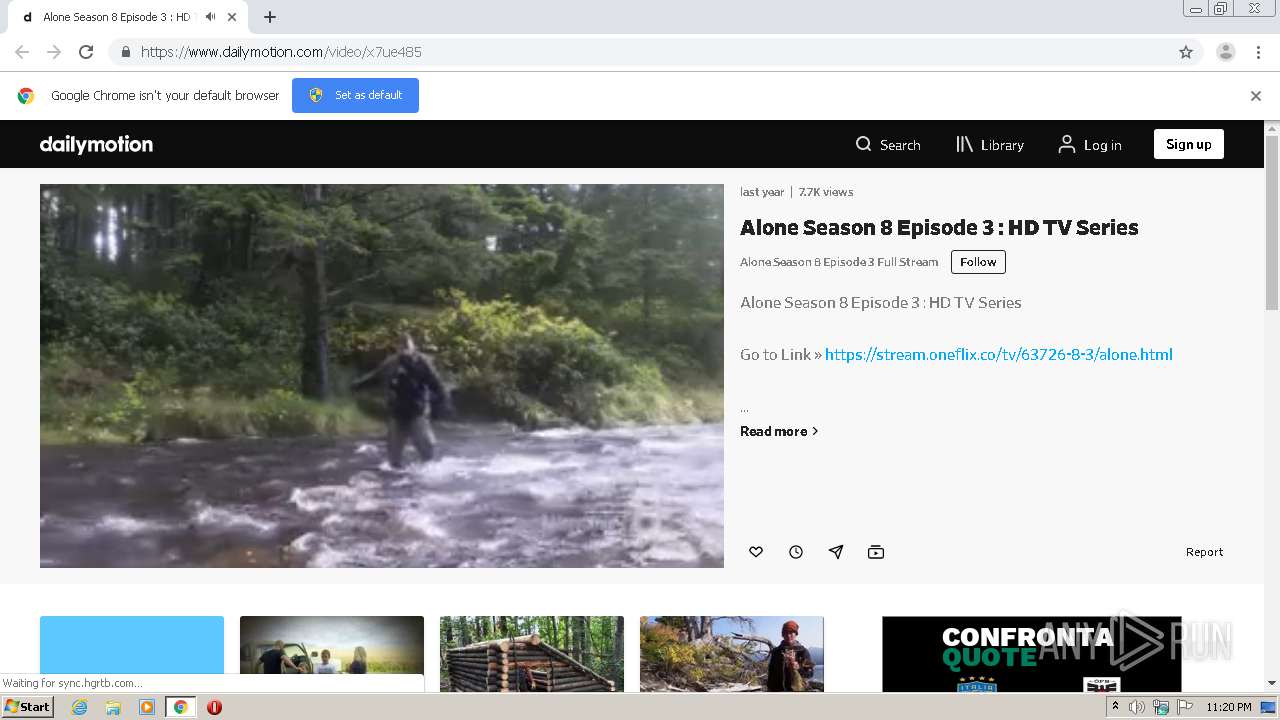Viewport: 1280px width, 720px height.
Task: Open the blue placeholder thumbnail
Action: click(132, 645)
